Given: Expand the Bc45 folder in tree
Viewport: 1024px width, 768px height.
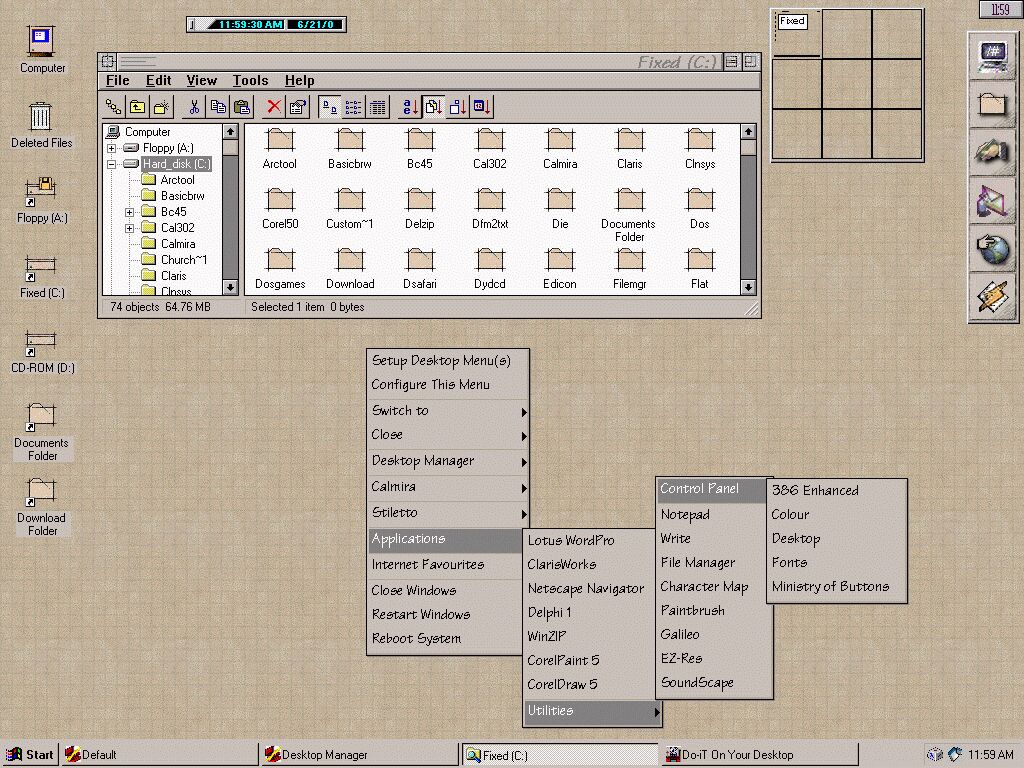Looking at the screenshot, I should click(x=130, y=212).
